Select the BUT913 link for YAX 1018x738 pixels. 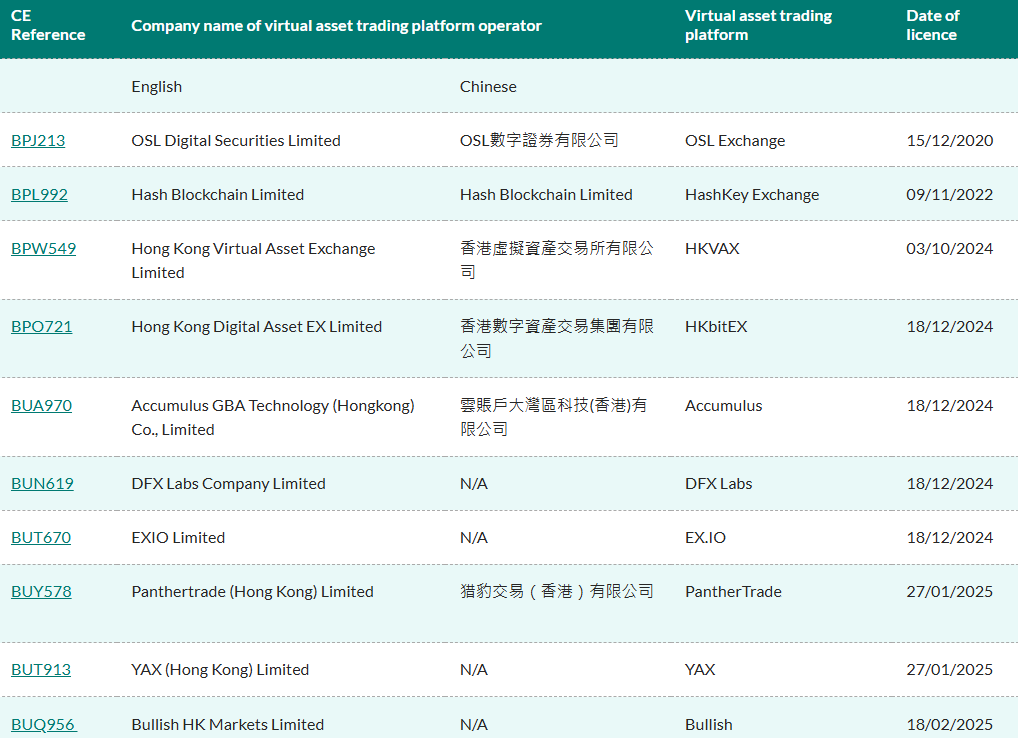pos(40,669)
